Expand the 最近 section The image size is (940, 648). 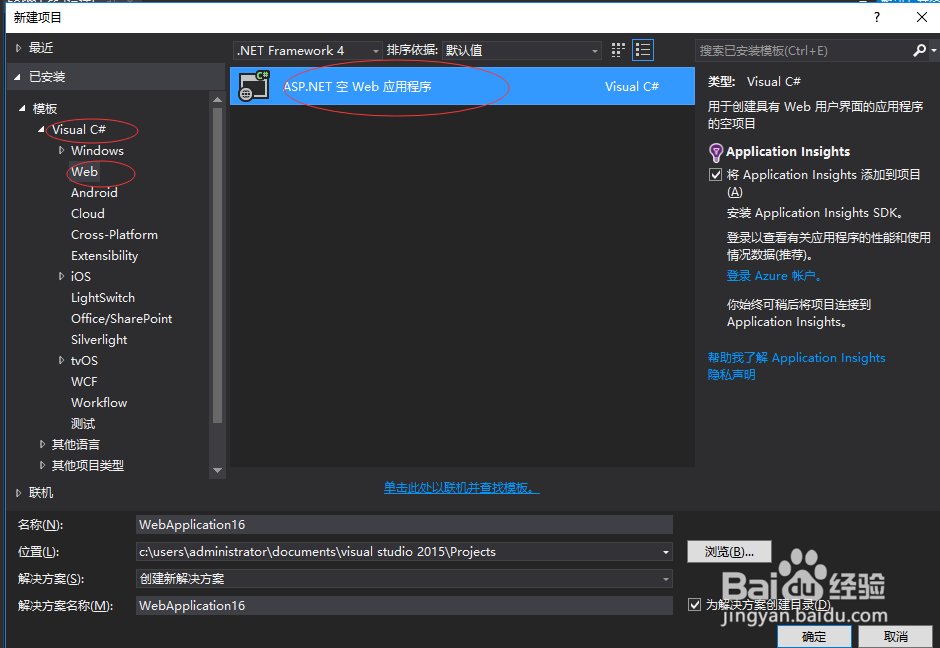pos(19,48)
